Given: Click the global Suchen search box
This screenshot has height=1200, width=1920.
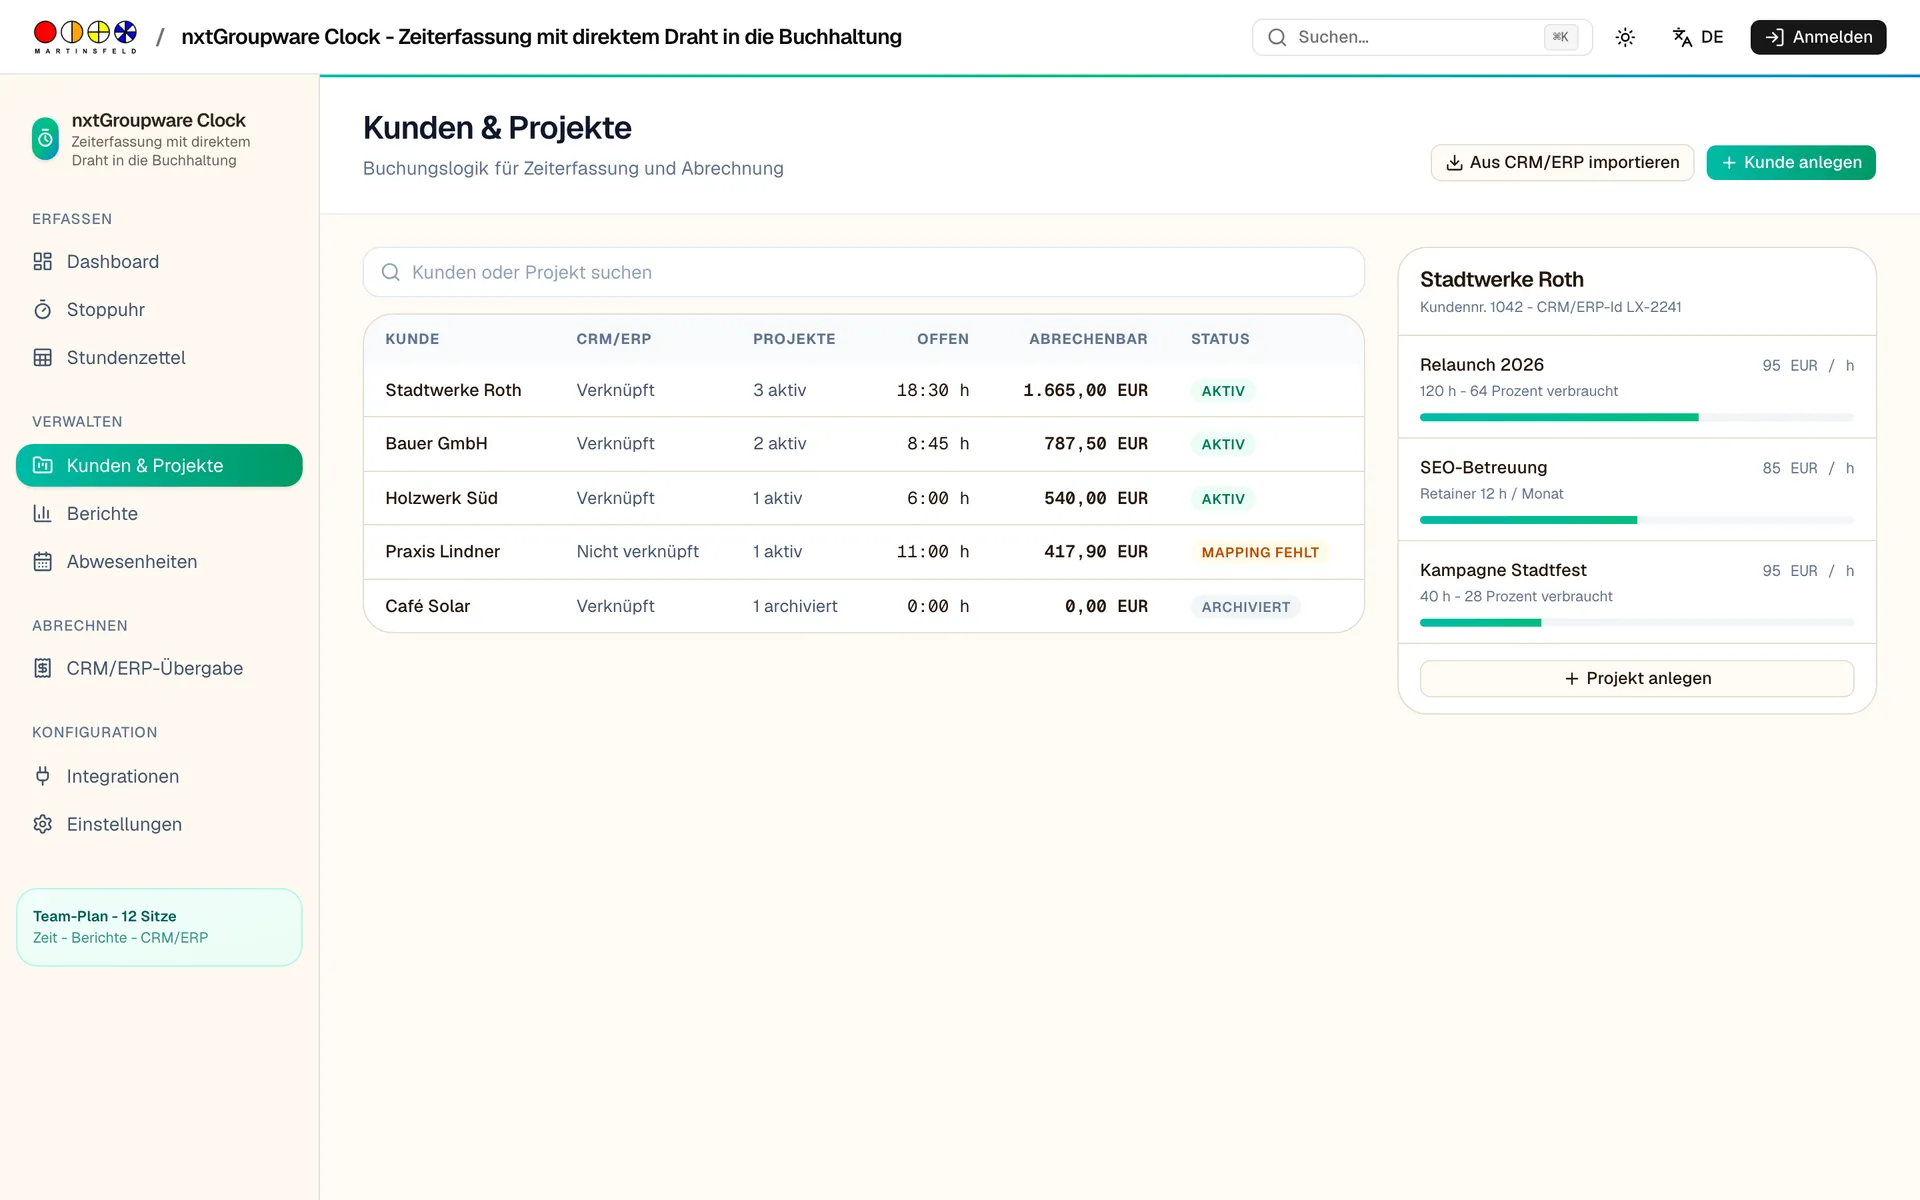Looking at the screenshot, I should point(1421,37).
